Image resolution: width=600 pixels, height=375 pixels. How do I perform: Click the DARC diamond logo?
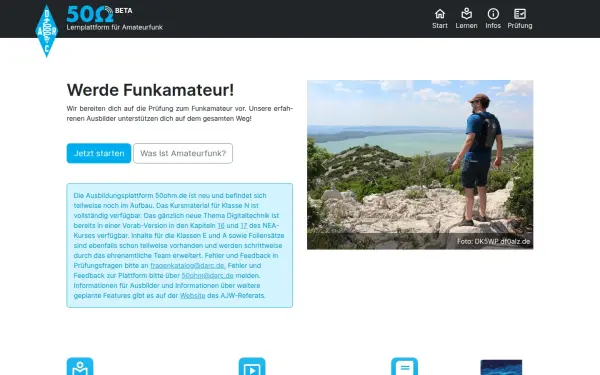46,31
